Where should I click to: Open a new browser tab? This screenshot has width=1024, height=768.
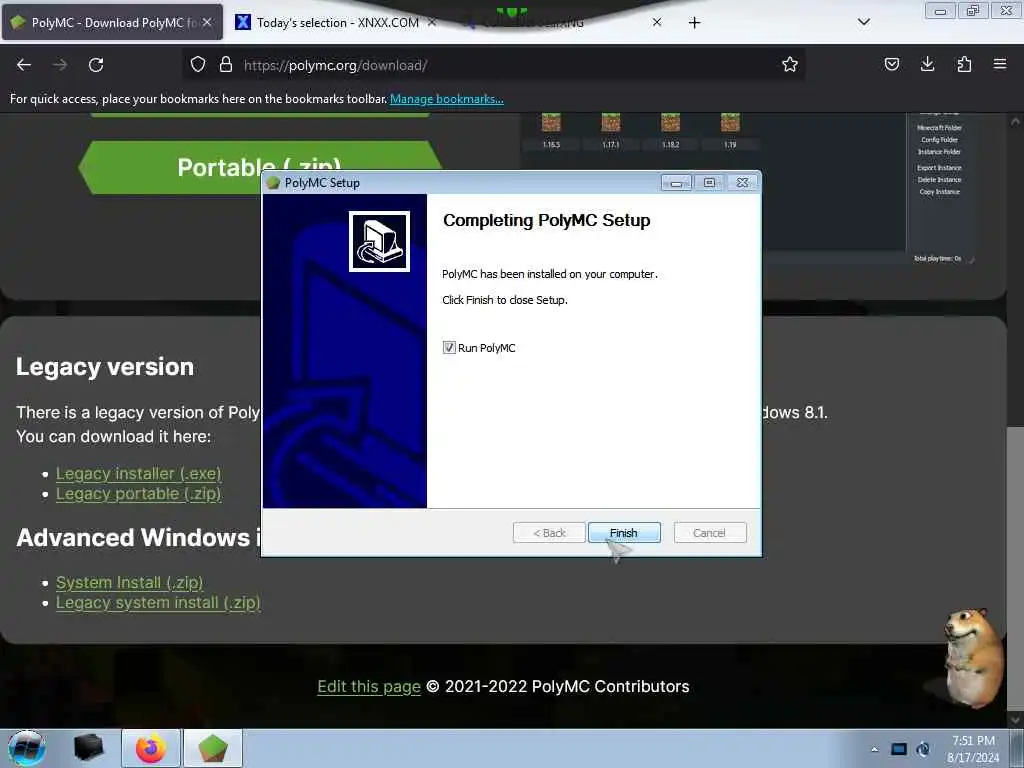(694, 23)
